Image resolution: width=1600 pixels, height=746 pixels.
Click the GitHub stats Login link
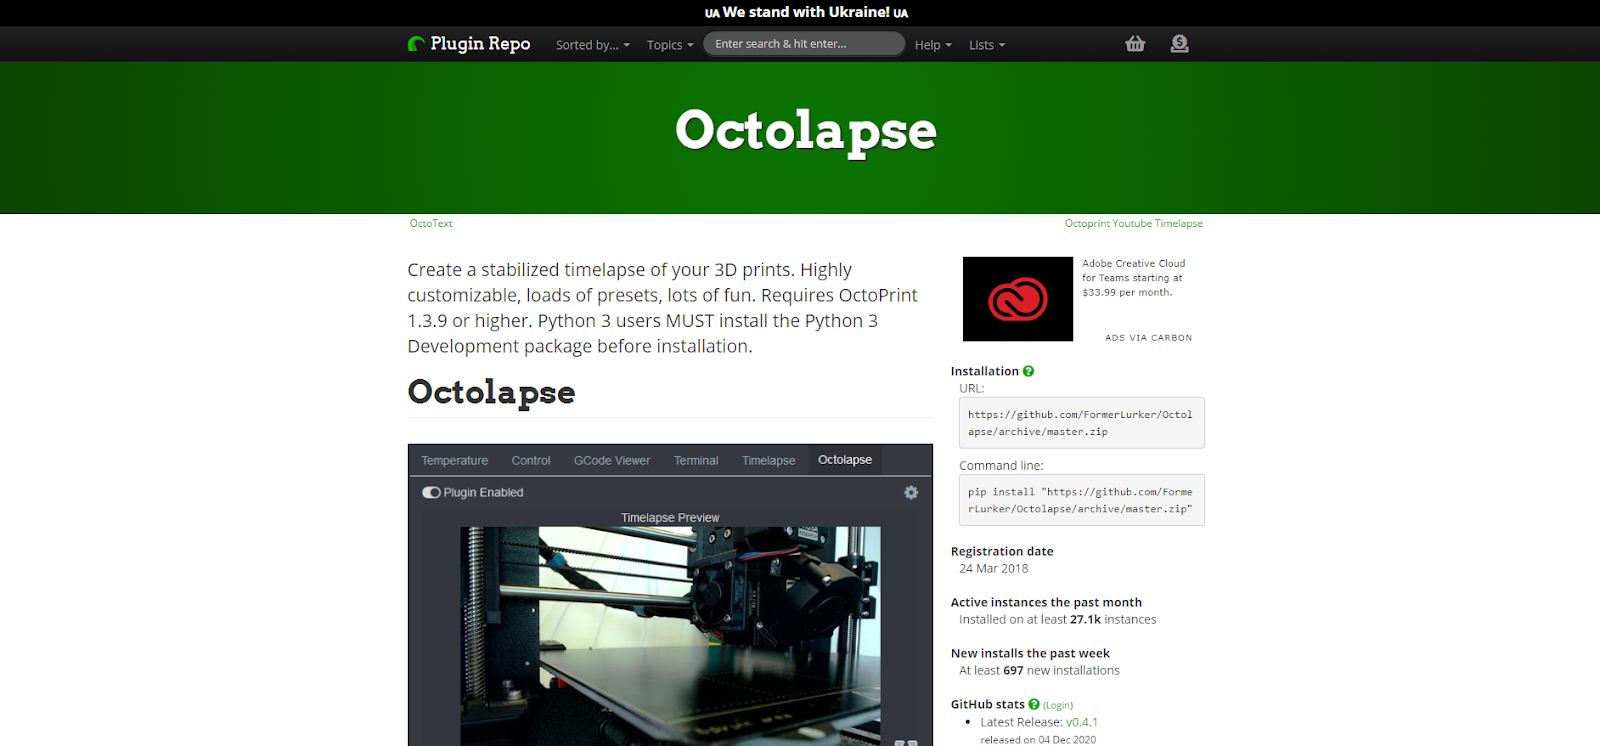tap(1058, 705)
